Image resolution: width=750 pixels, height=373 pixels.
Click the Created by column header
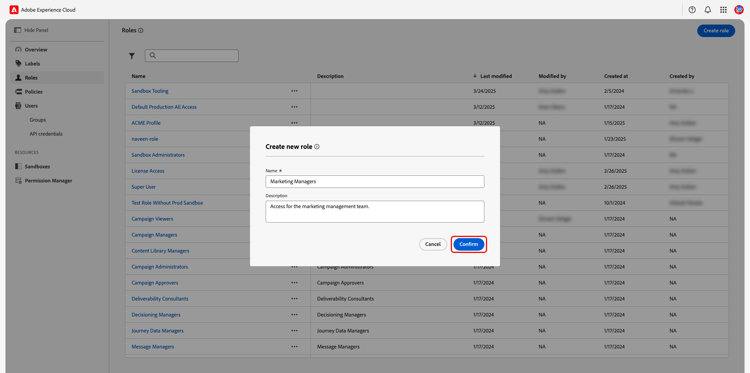pyautogui.click(x=682, y=76)
